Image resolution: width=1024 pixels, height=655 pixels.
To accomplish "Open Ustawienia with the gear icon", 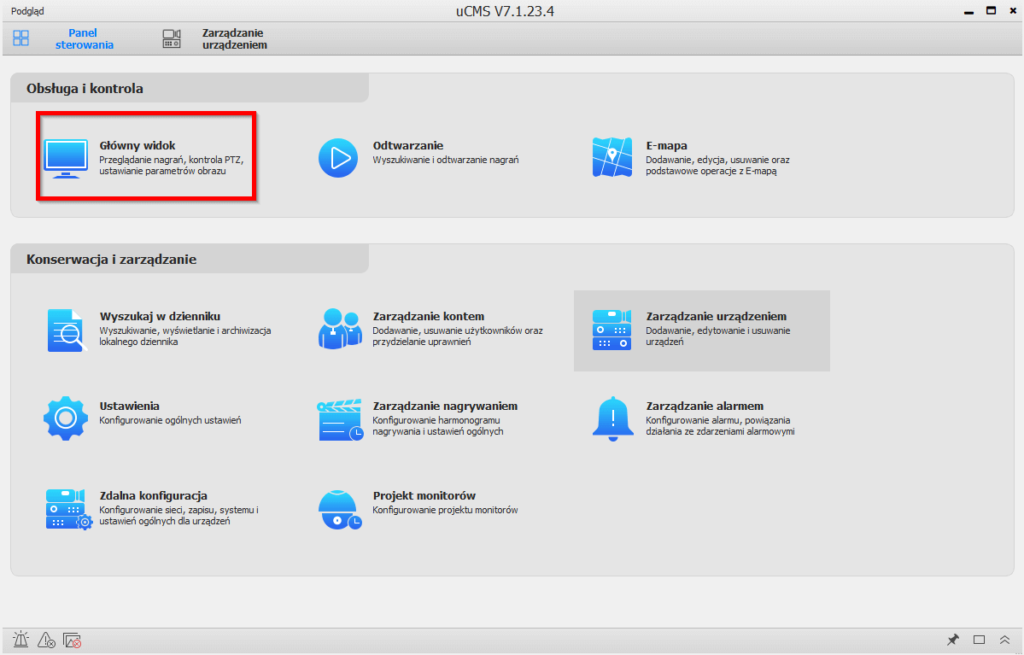I will (66, 419).
